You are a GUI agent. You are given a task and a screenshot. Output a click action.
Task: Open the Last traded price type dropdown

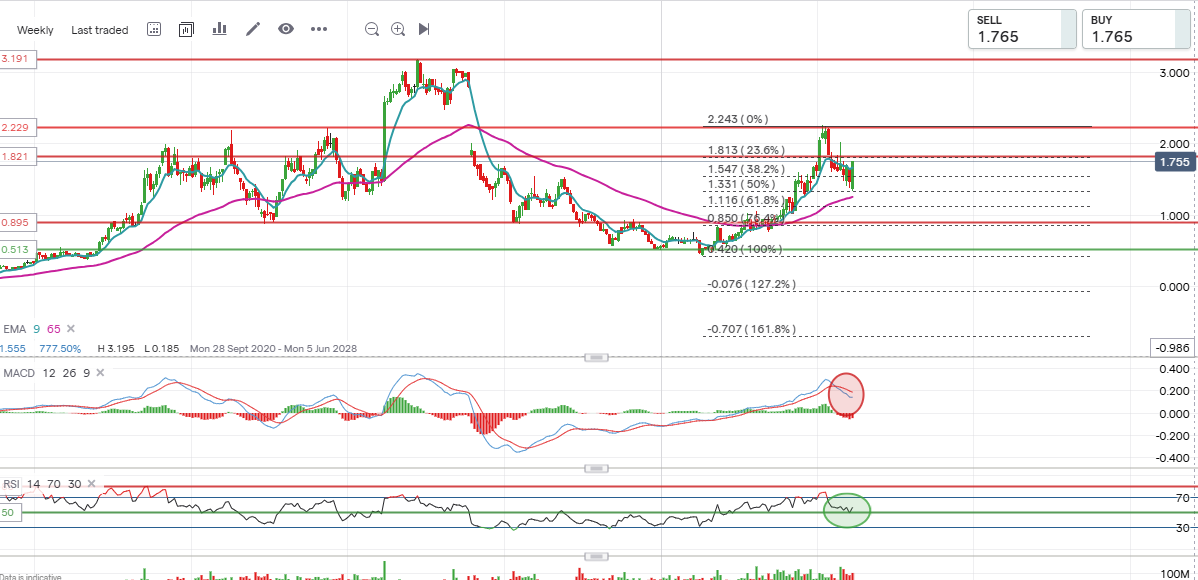click(x=100, y=30)
